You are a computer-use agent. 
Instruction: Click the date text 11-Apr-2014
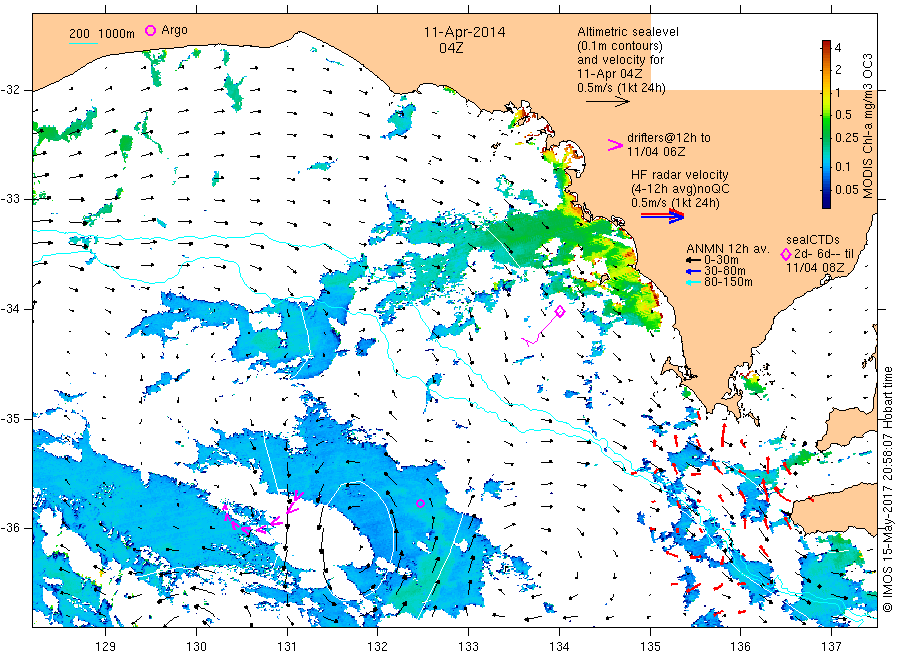[464, 32]
